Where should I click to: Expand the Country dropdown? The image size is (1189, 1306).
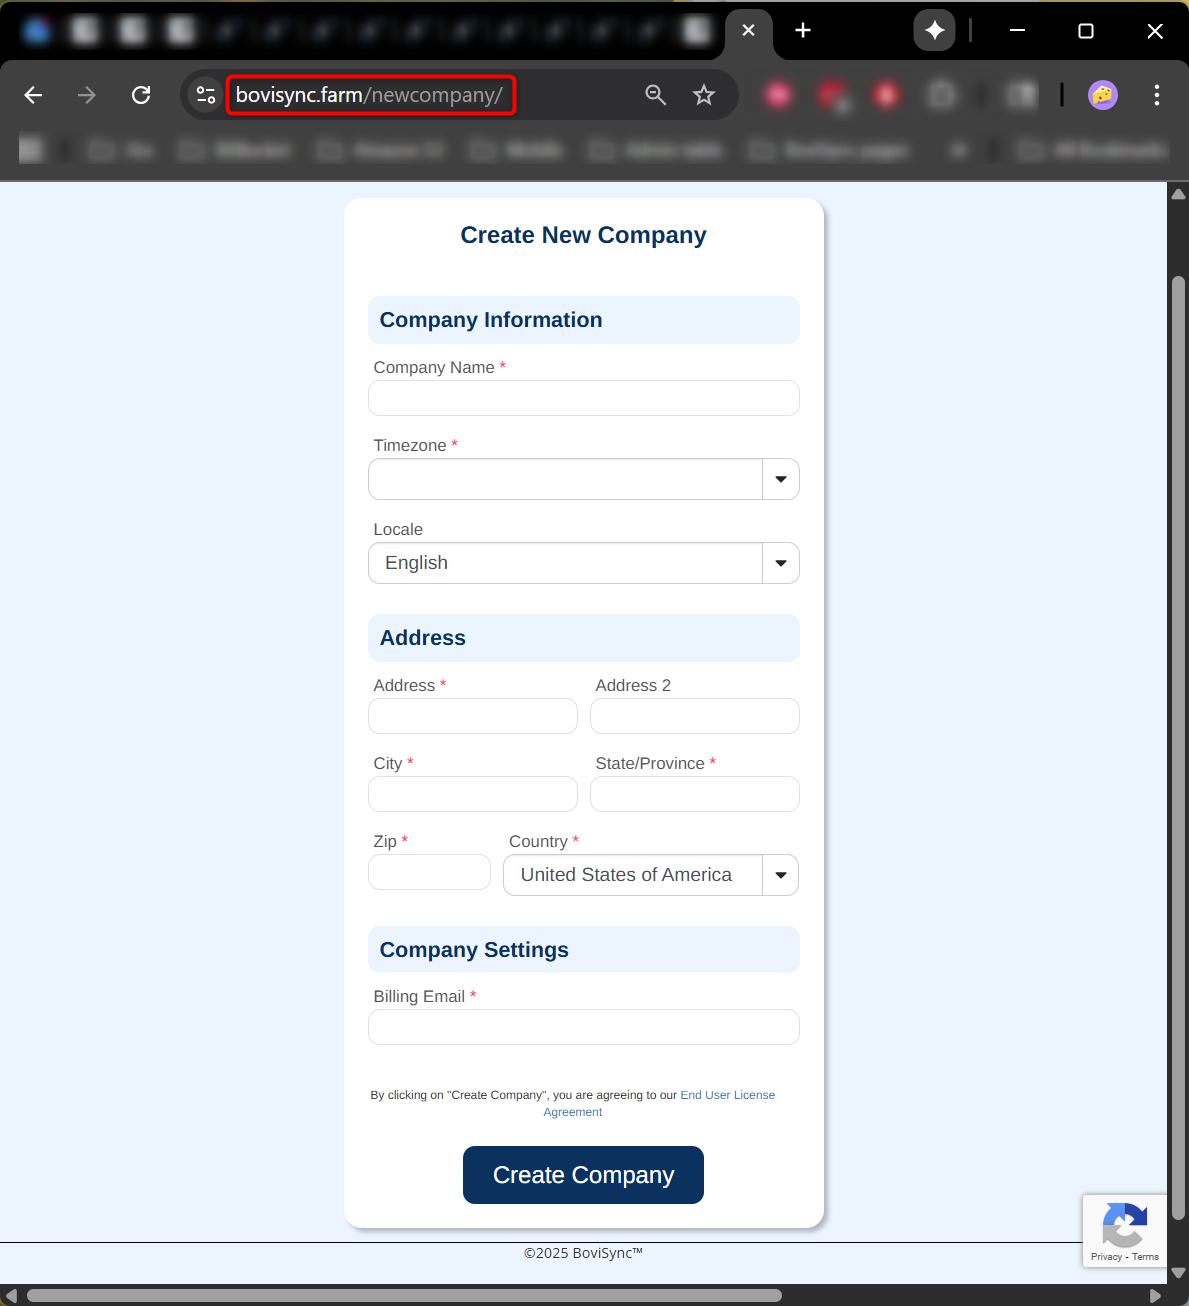[x=780, y=875]
